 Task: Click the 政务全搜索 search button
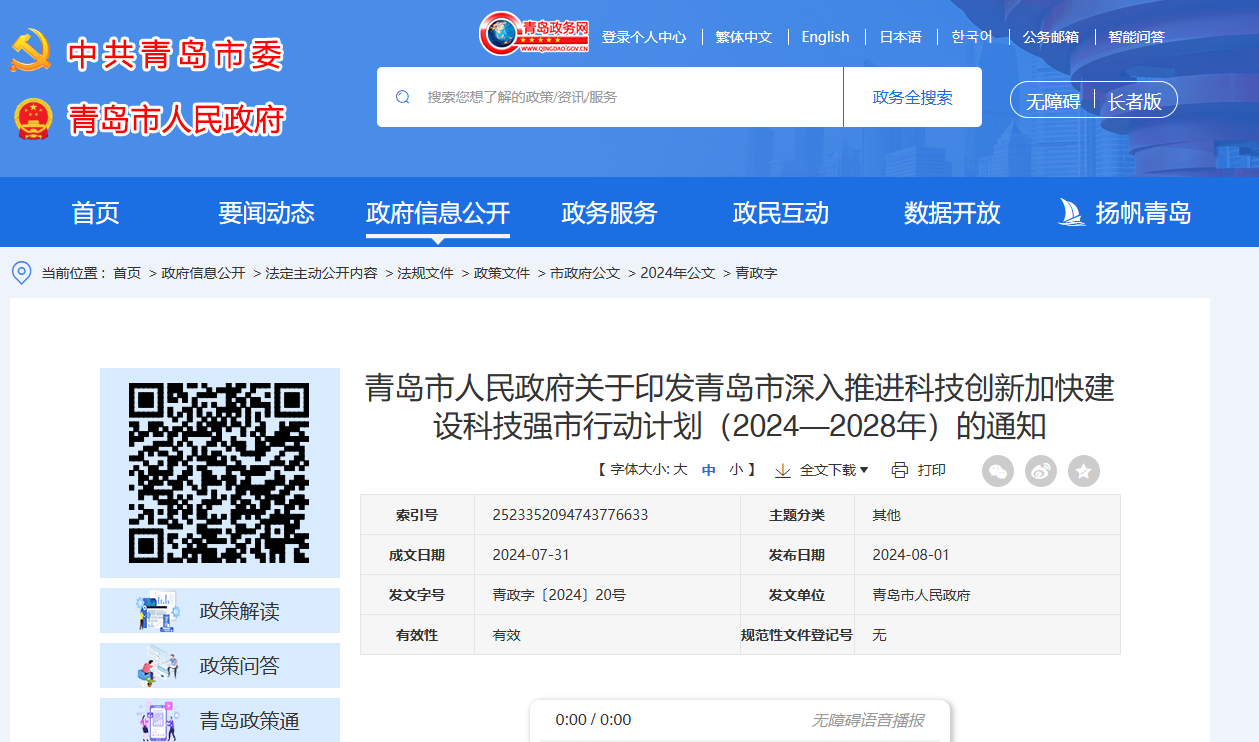(912, 96)
